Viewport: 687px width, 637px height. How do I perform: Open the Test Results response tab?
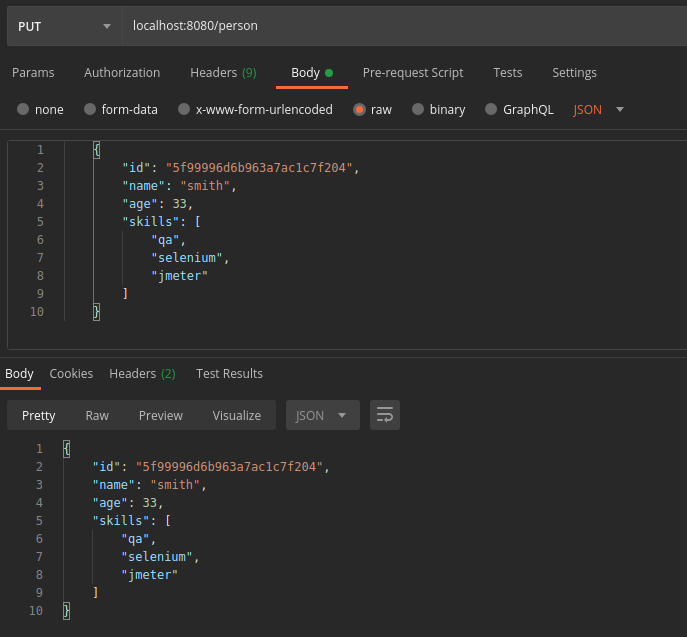pyautogui.click(x=229, y=374)
